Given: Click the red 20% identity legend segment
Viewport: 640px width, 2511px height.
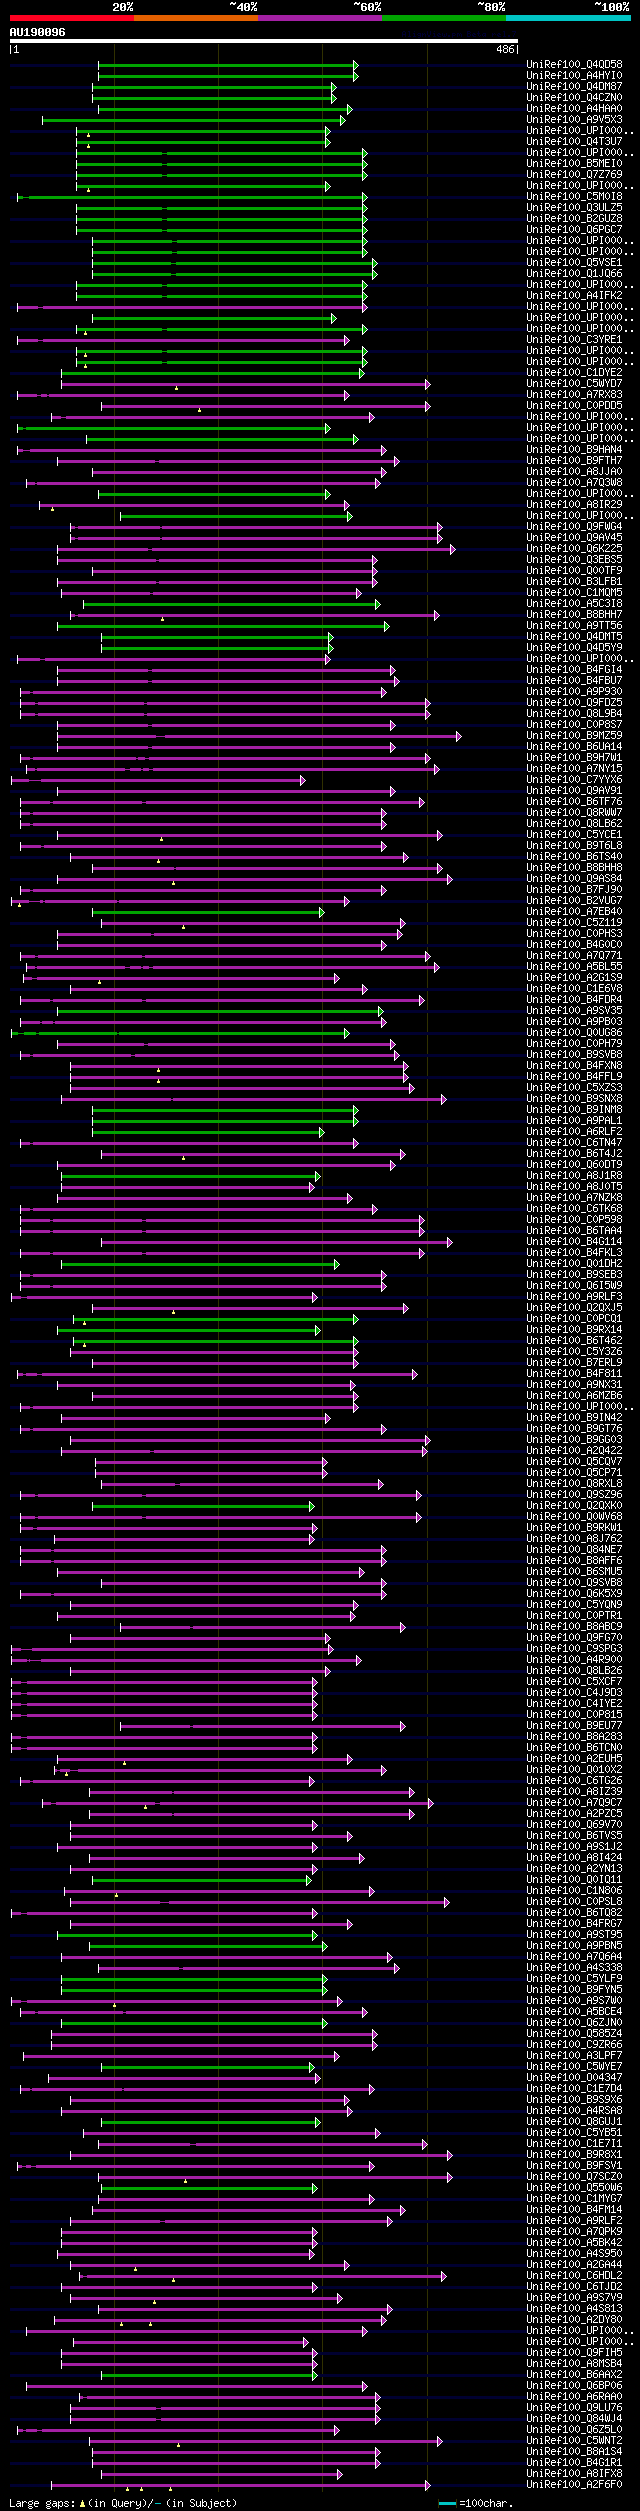Looking at the screenshot, I should coord(72,18).
